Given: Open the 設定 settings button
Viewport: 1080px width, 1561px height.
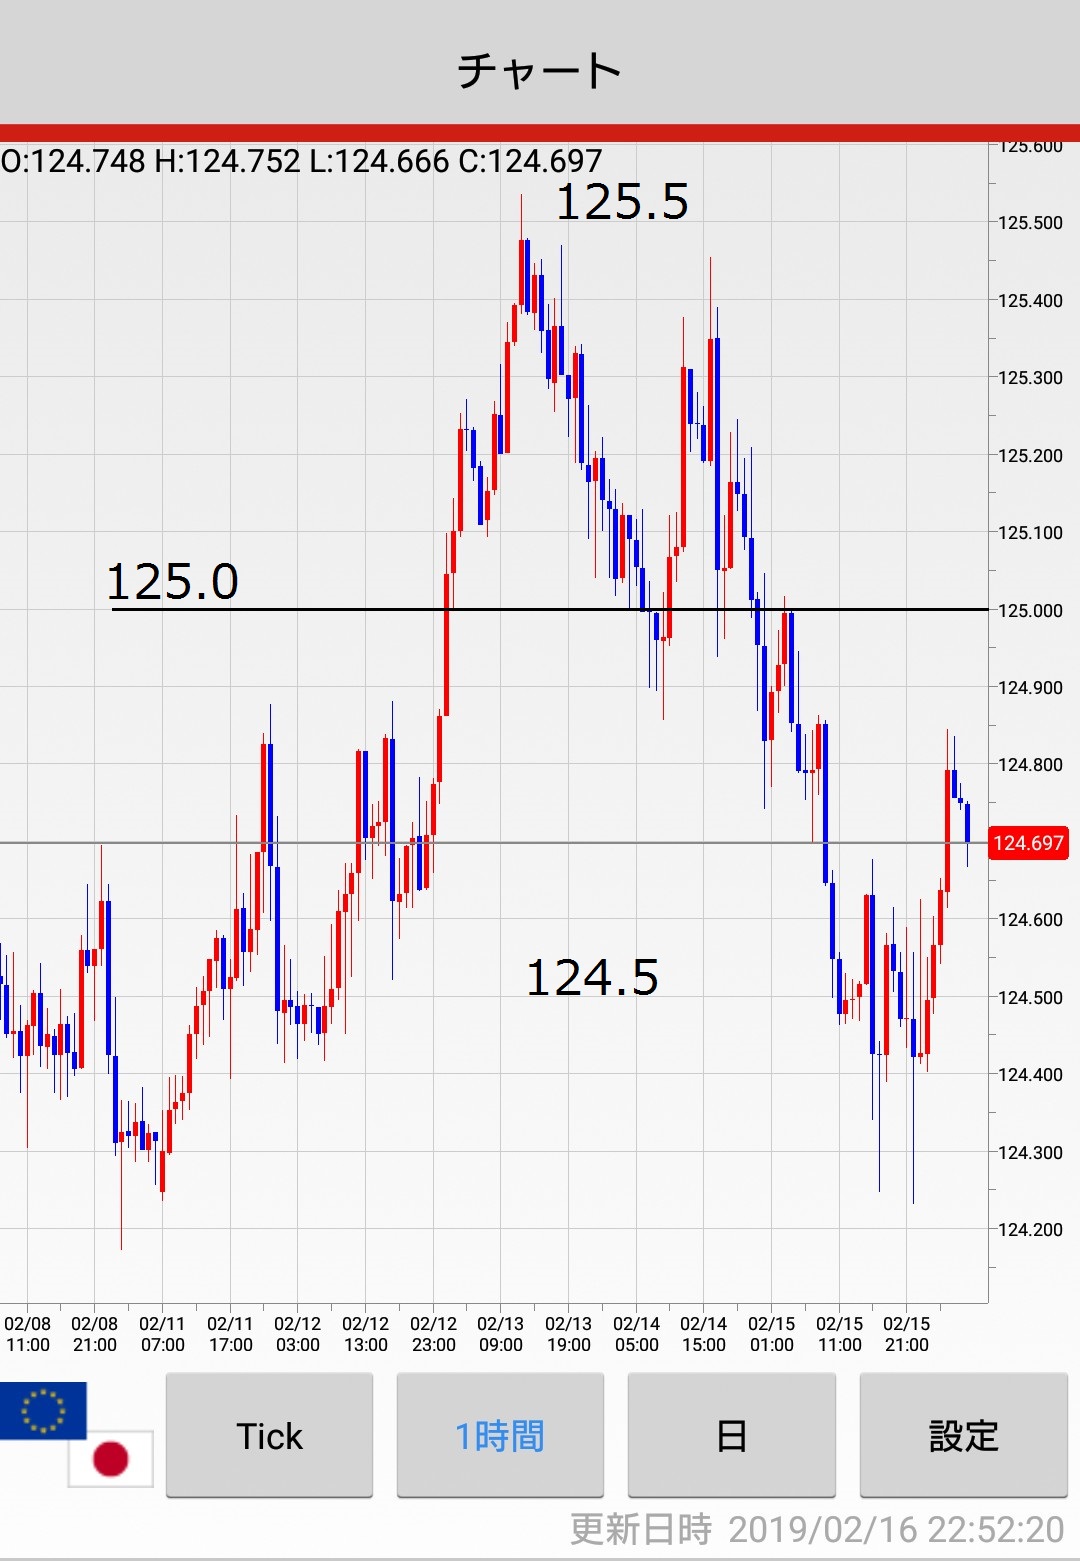Looking at the screenshot, I should tap(963, 1435).
